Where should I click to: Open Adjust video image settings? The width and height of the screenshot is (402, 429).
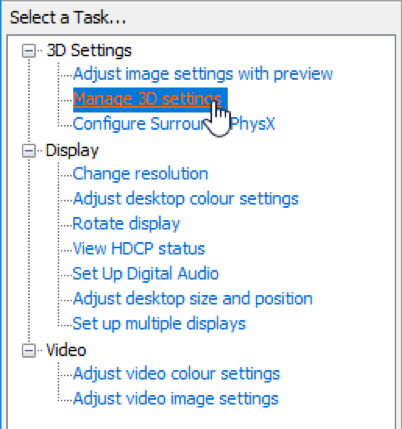pyautogui.click(x=176, y=399)
